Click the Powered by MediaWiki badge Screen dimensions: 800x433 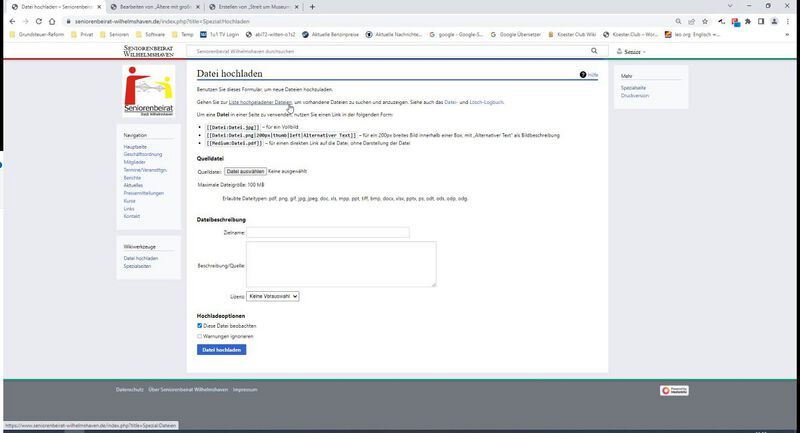coord(673,390)
